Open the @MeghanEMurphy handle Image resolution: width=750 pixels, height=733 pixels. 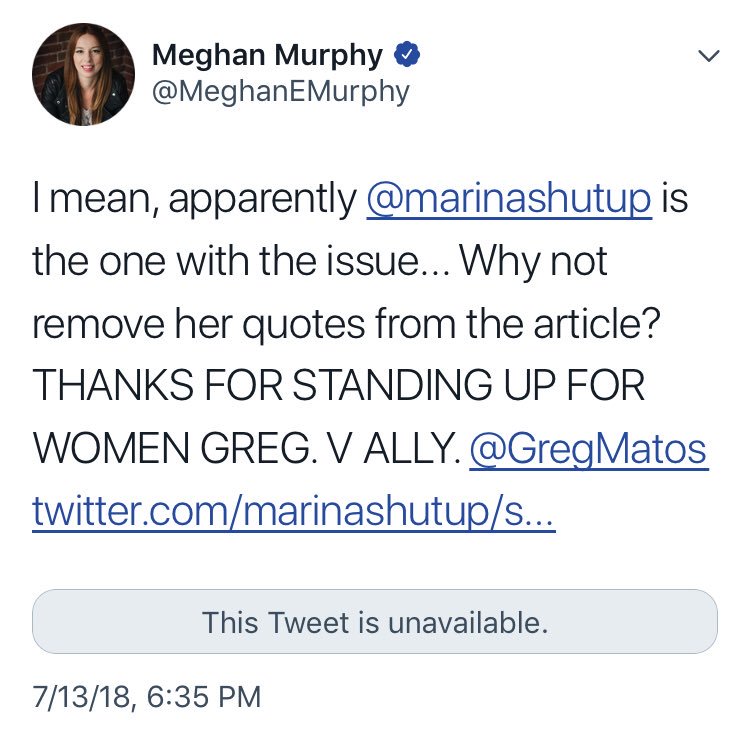tap(280, 92)
